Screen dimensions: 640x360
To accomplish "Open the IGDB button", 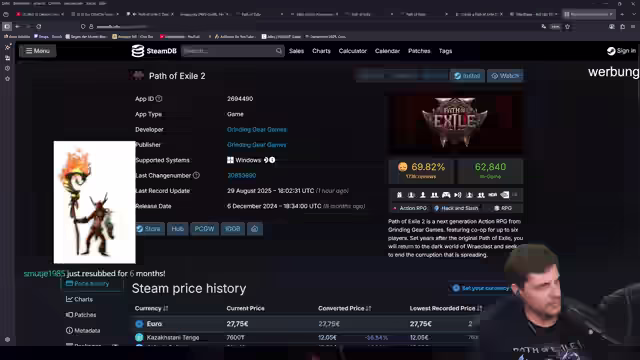I will point(233,229).
